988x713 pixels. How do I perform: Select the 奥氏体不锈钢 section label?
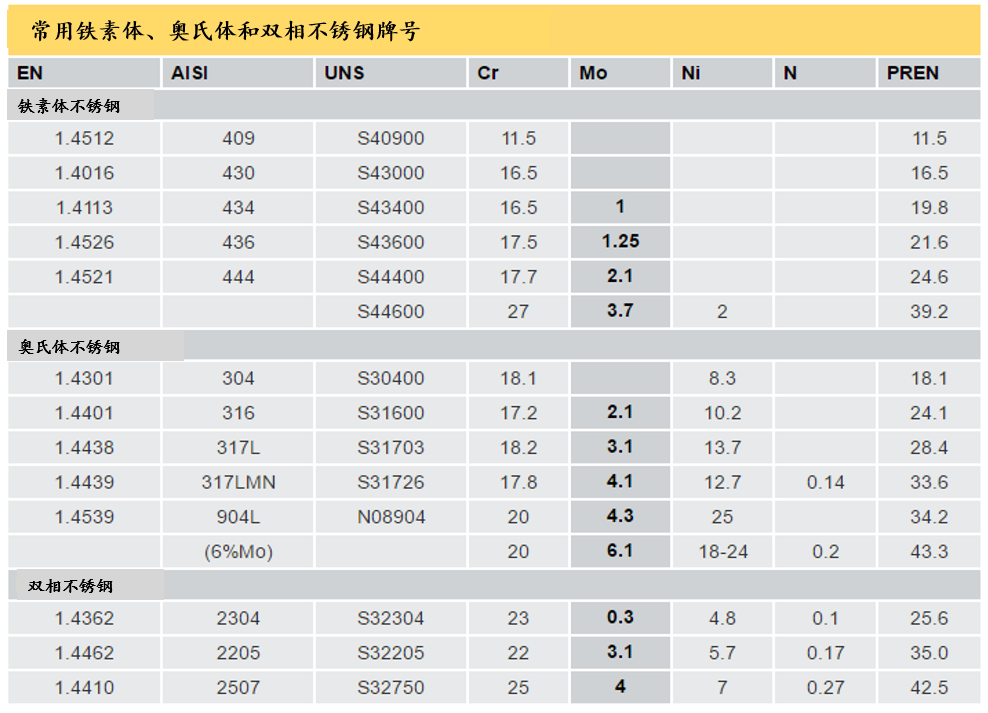pos(69,346)
